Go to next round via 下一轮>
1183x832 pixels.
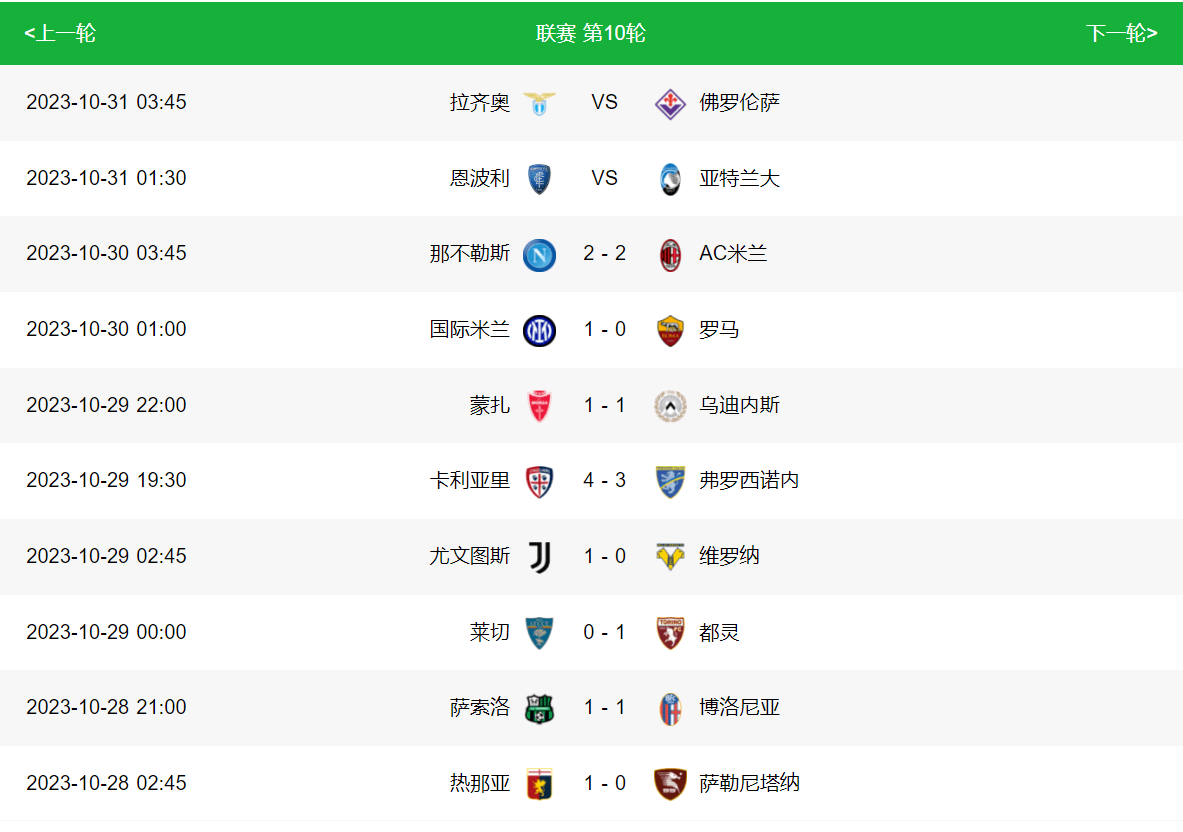(x=1121, y=33)
